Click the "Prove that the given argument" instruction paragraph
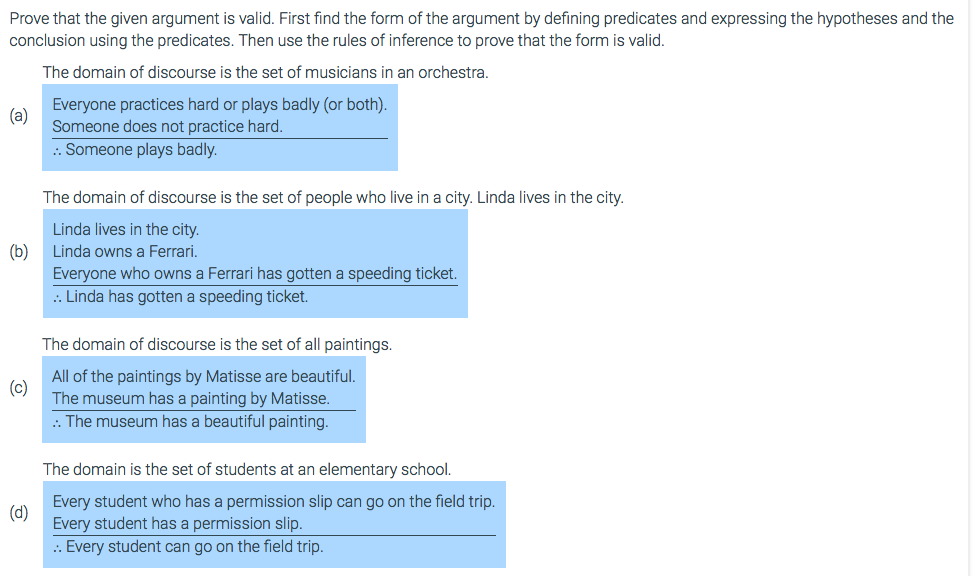 pos(480,29)
